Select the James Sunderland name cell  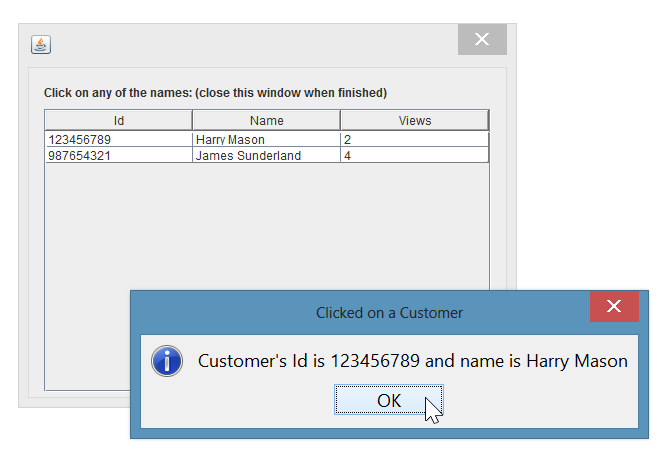click(x=266, y=156)
